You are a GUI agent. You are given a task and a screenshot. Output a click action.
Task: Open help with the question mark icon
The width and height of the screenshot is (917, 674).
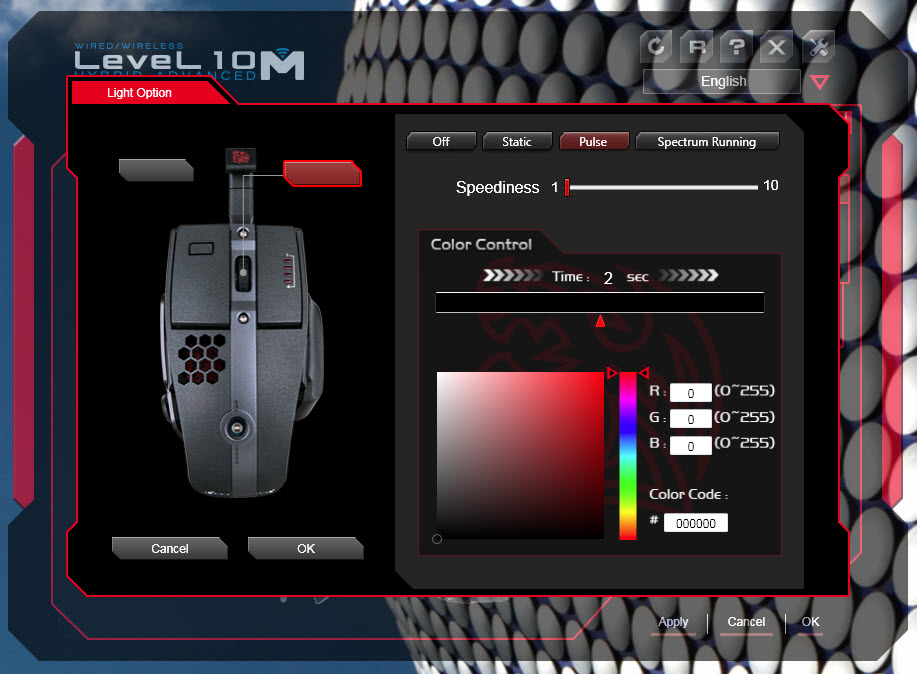(736, 46)
